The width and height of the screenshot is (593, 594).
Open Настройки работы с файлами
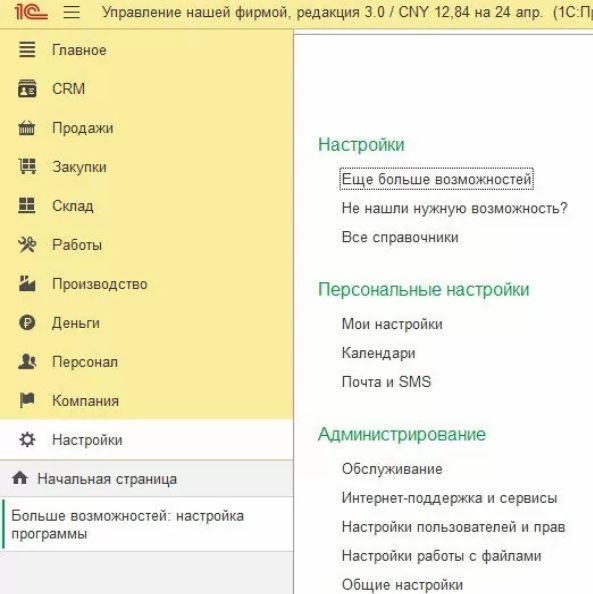click(441, 556)
